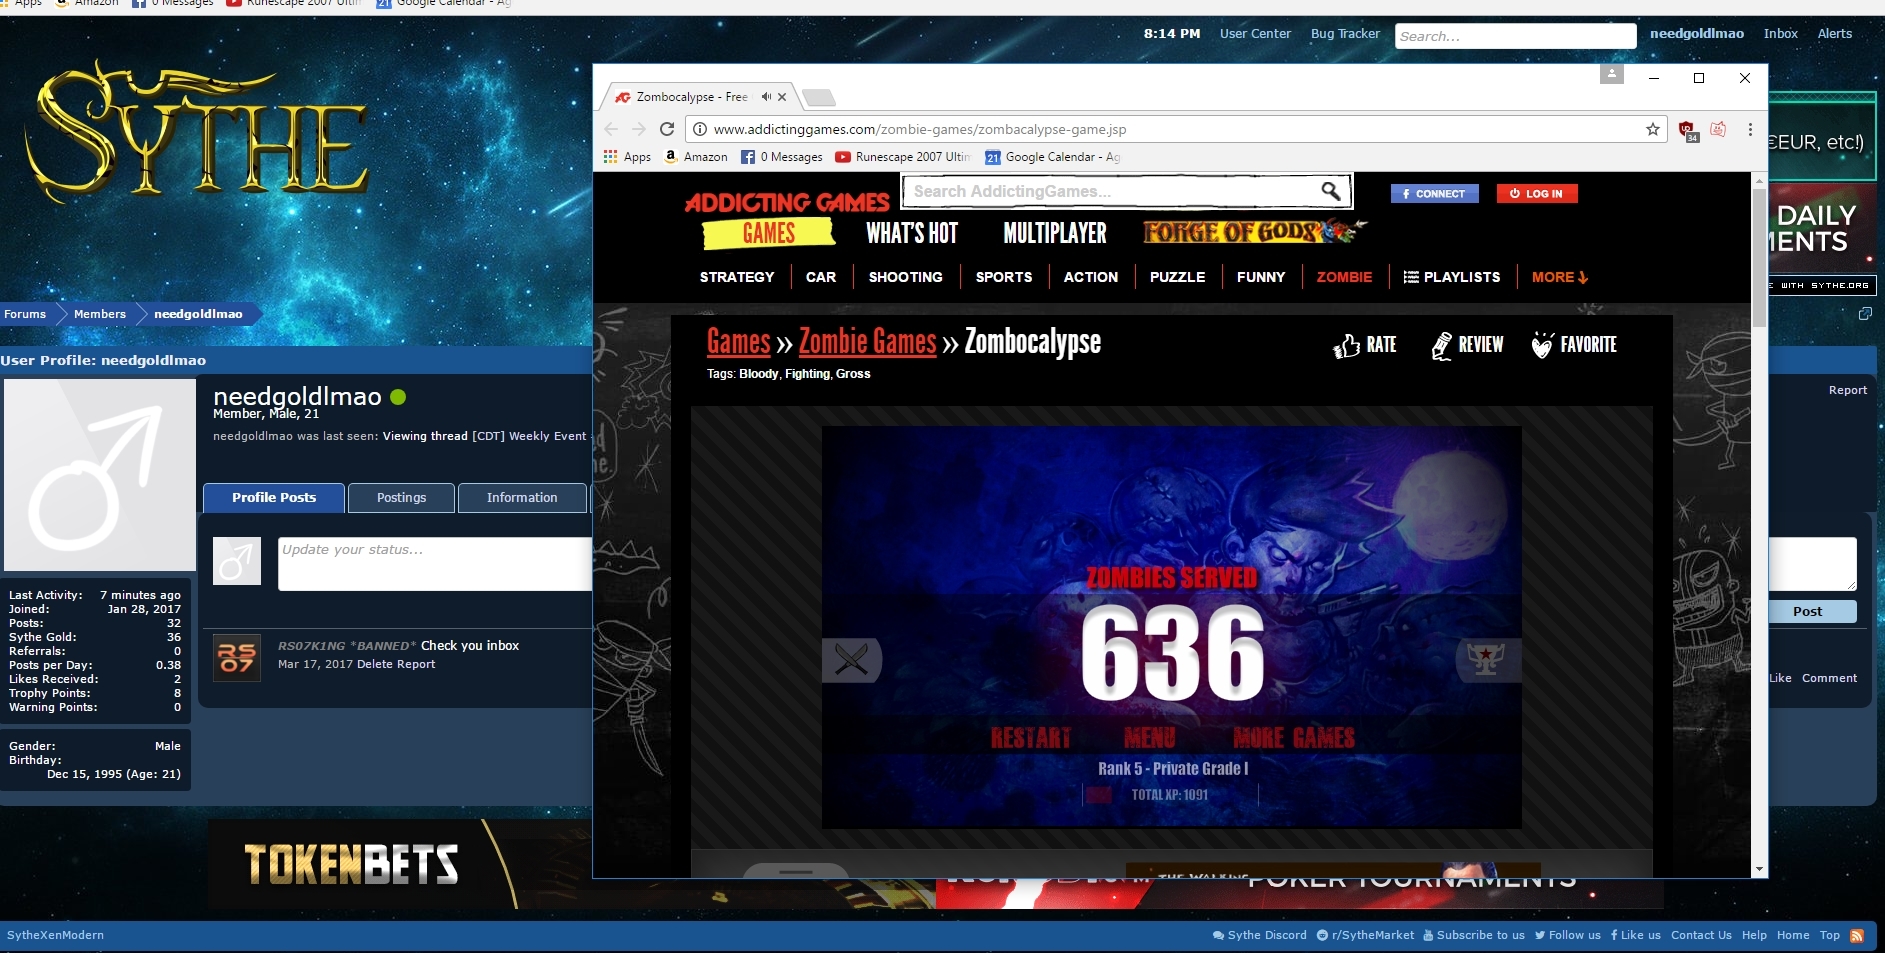View site information icon in address bar
This screenshot has width=1885, height=953.
pyautogui.click(x=701, y=129)
